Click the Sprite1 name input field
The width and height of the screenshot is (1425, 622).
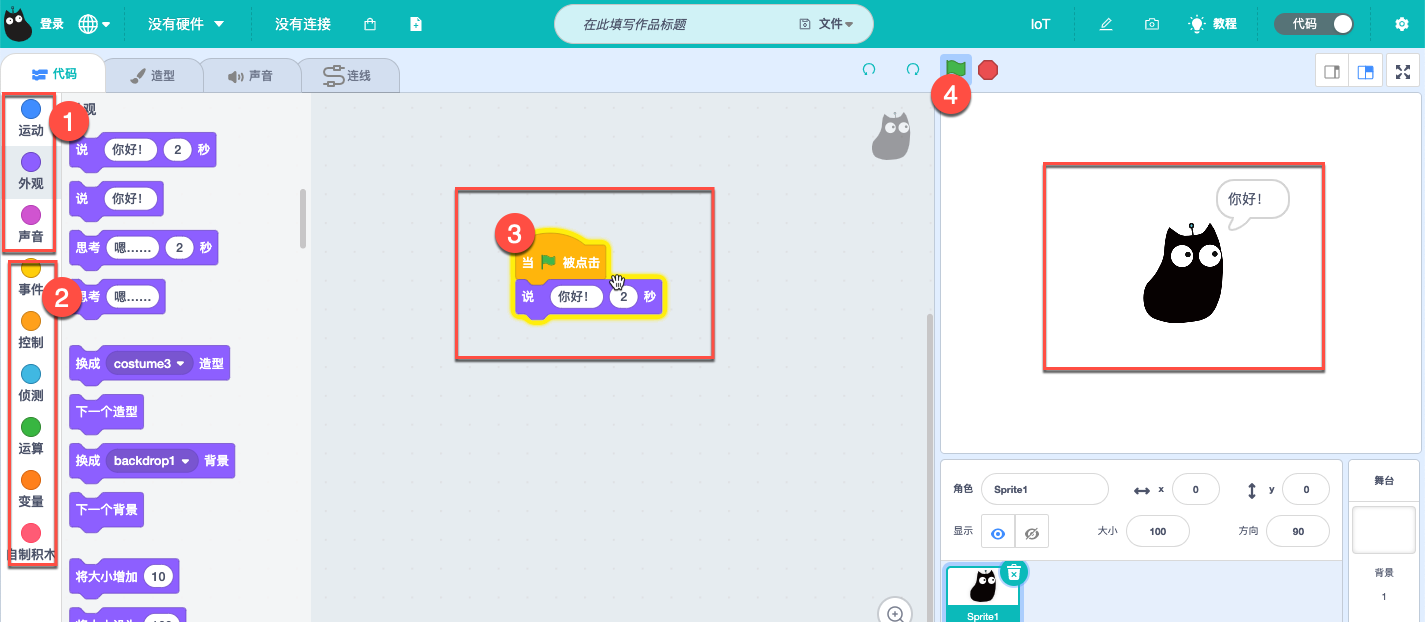coord(1044,489)
